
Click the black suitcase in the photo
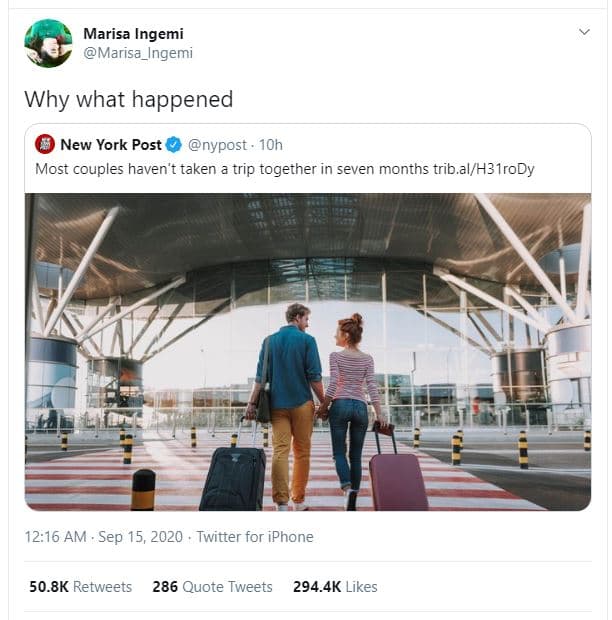tap(232, 478)
